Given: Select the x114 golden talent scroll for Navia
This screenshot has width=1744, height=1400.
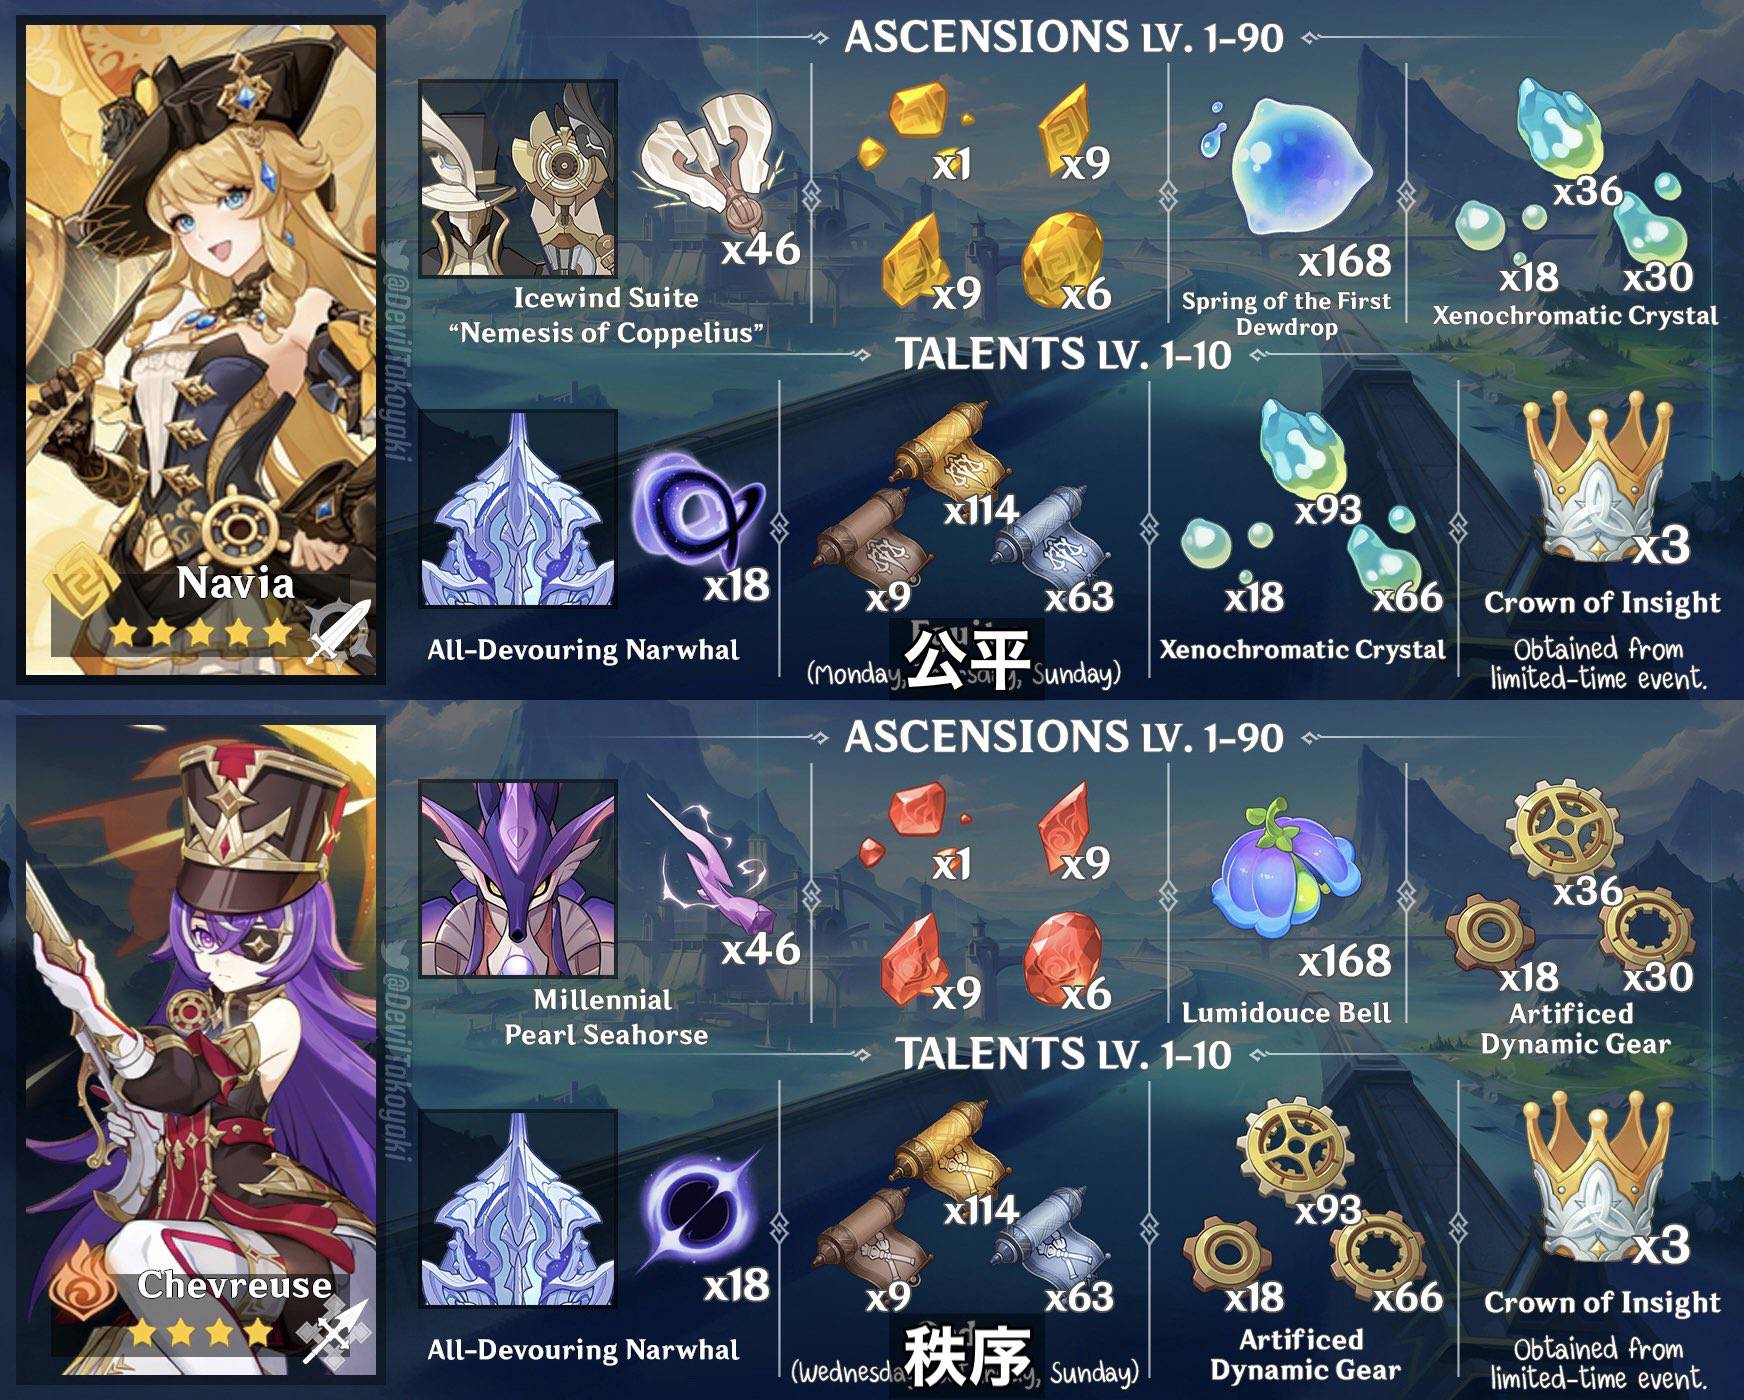Looking at the screenshot, I should (x=945, y=448).
